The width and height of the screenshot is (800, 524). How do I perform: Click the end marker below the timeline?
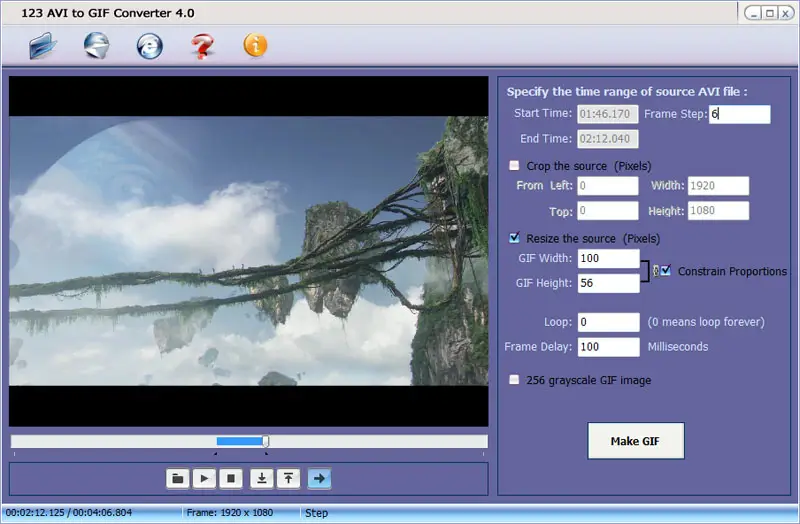pos(266,453)
